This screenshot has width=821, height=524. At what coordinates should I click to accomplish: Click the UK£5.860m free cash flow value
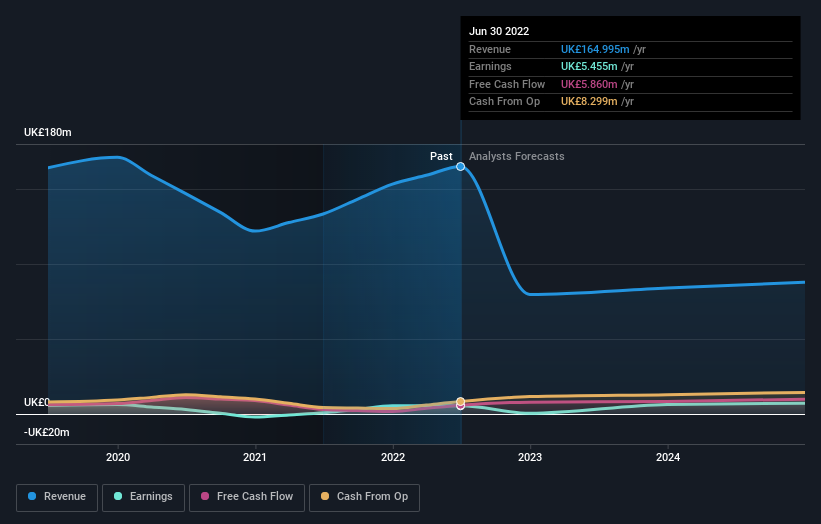589,84
